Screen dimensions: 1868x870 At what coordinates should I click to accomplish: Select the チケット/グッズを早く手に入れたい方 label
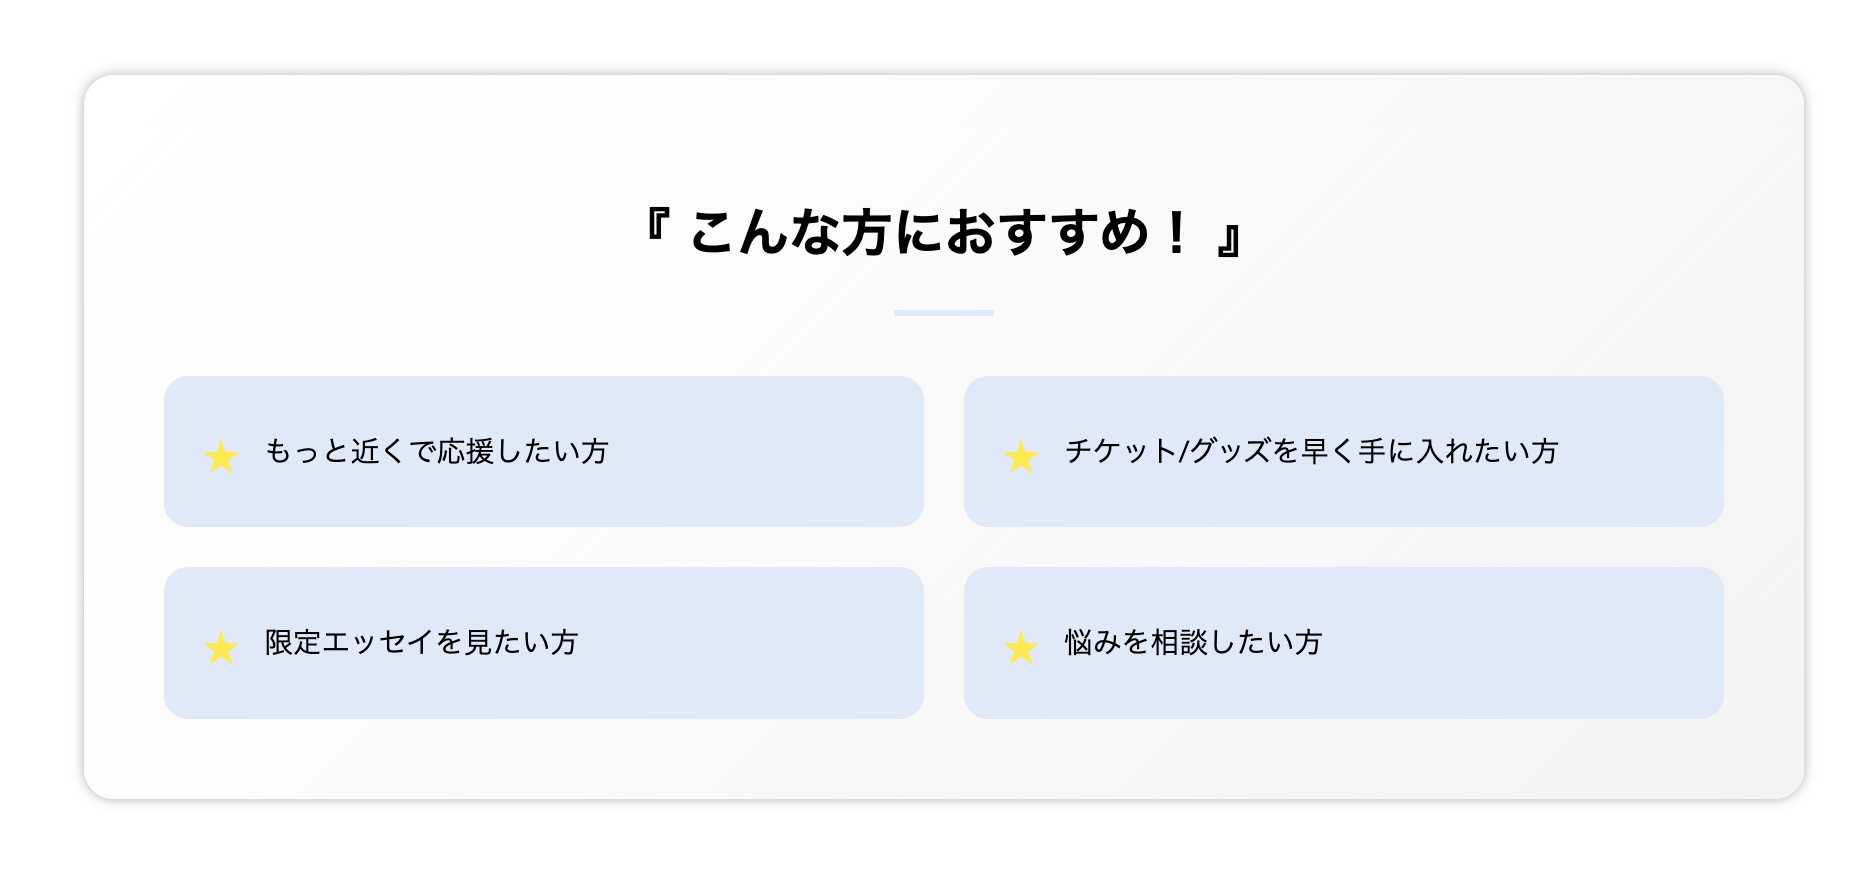1311,452
